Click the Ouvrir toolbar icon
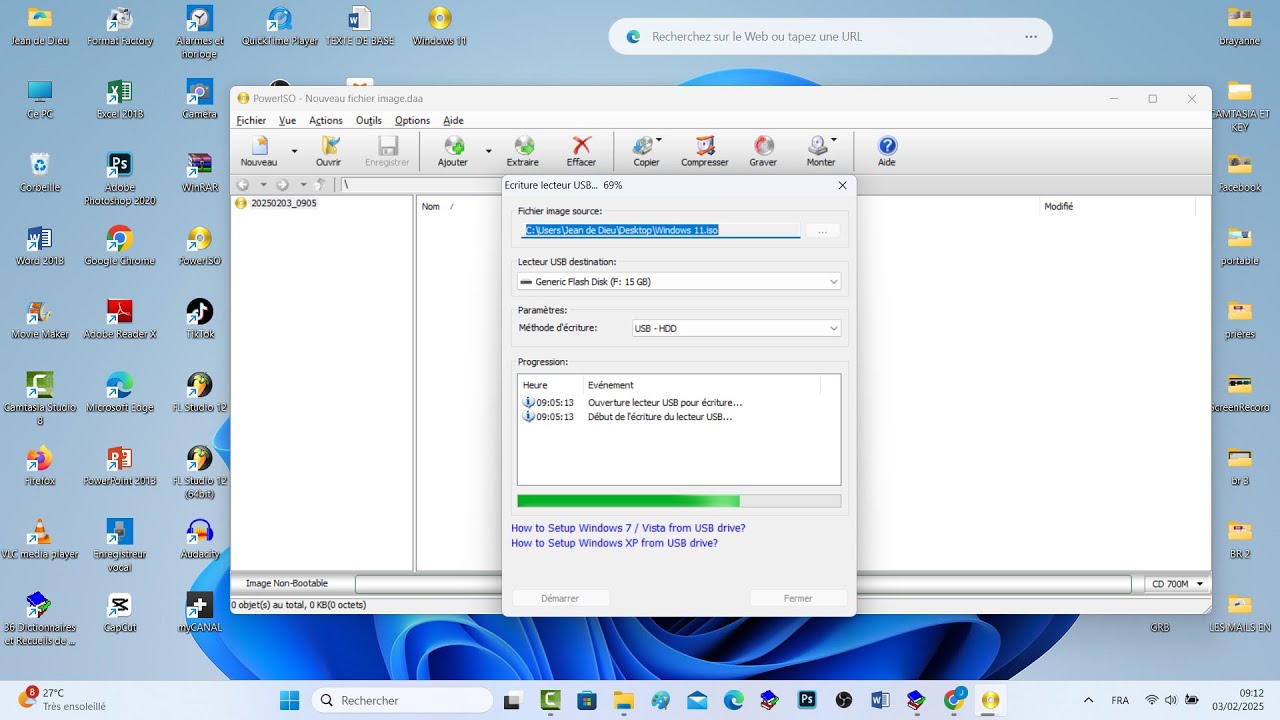 [x=328, y=152]
